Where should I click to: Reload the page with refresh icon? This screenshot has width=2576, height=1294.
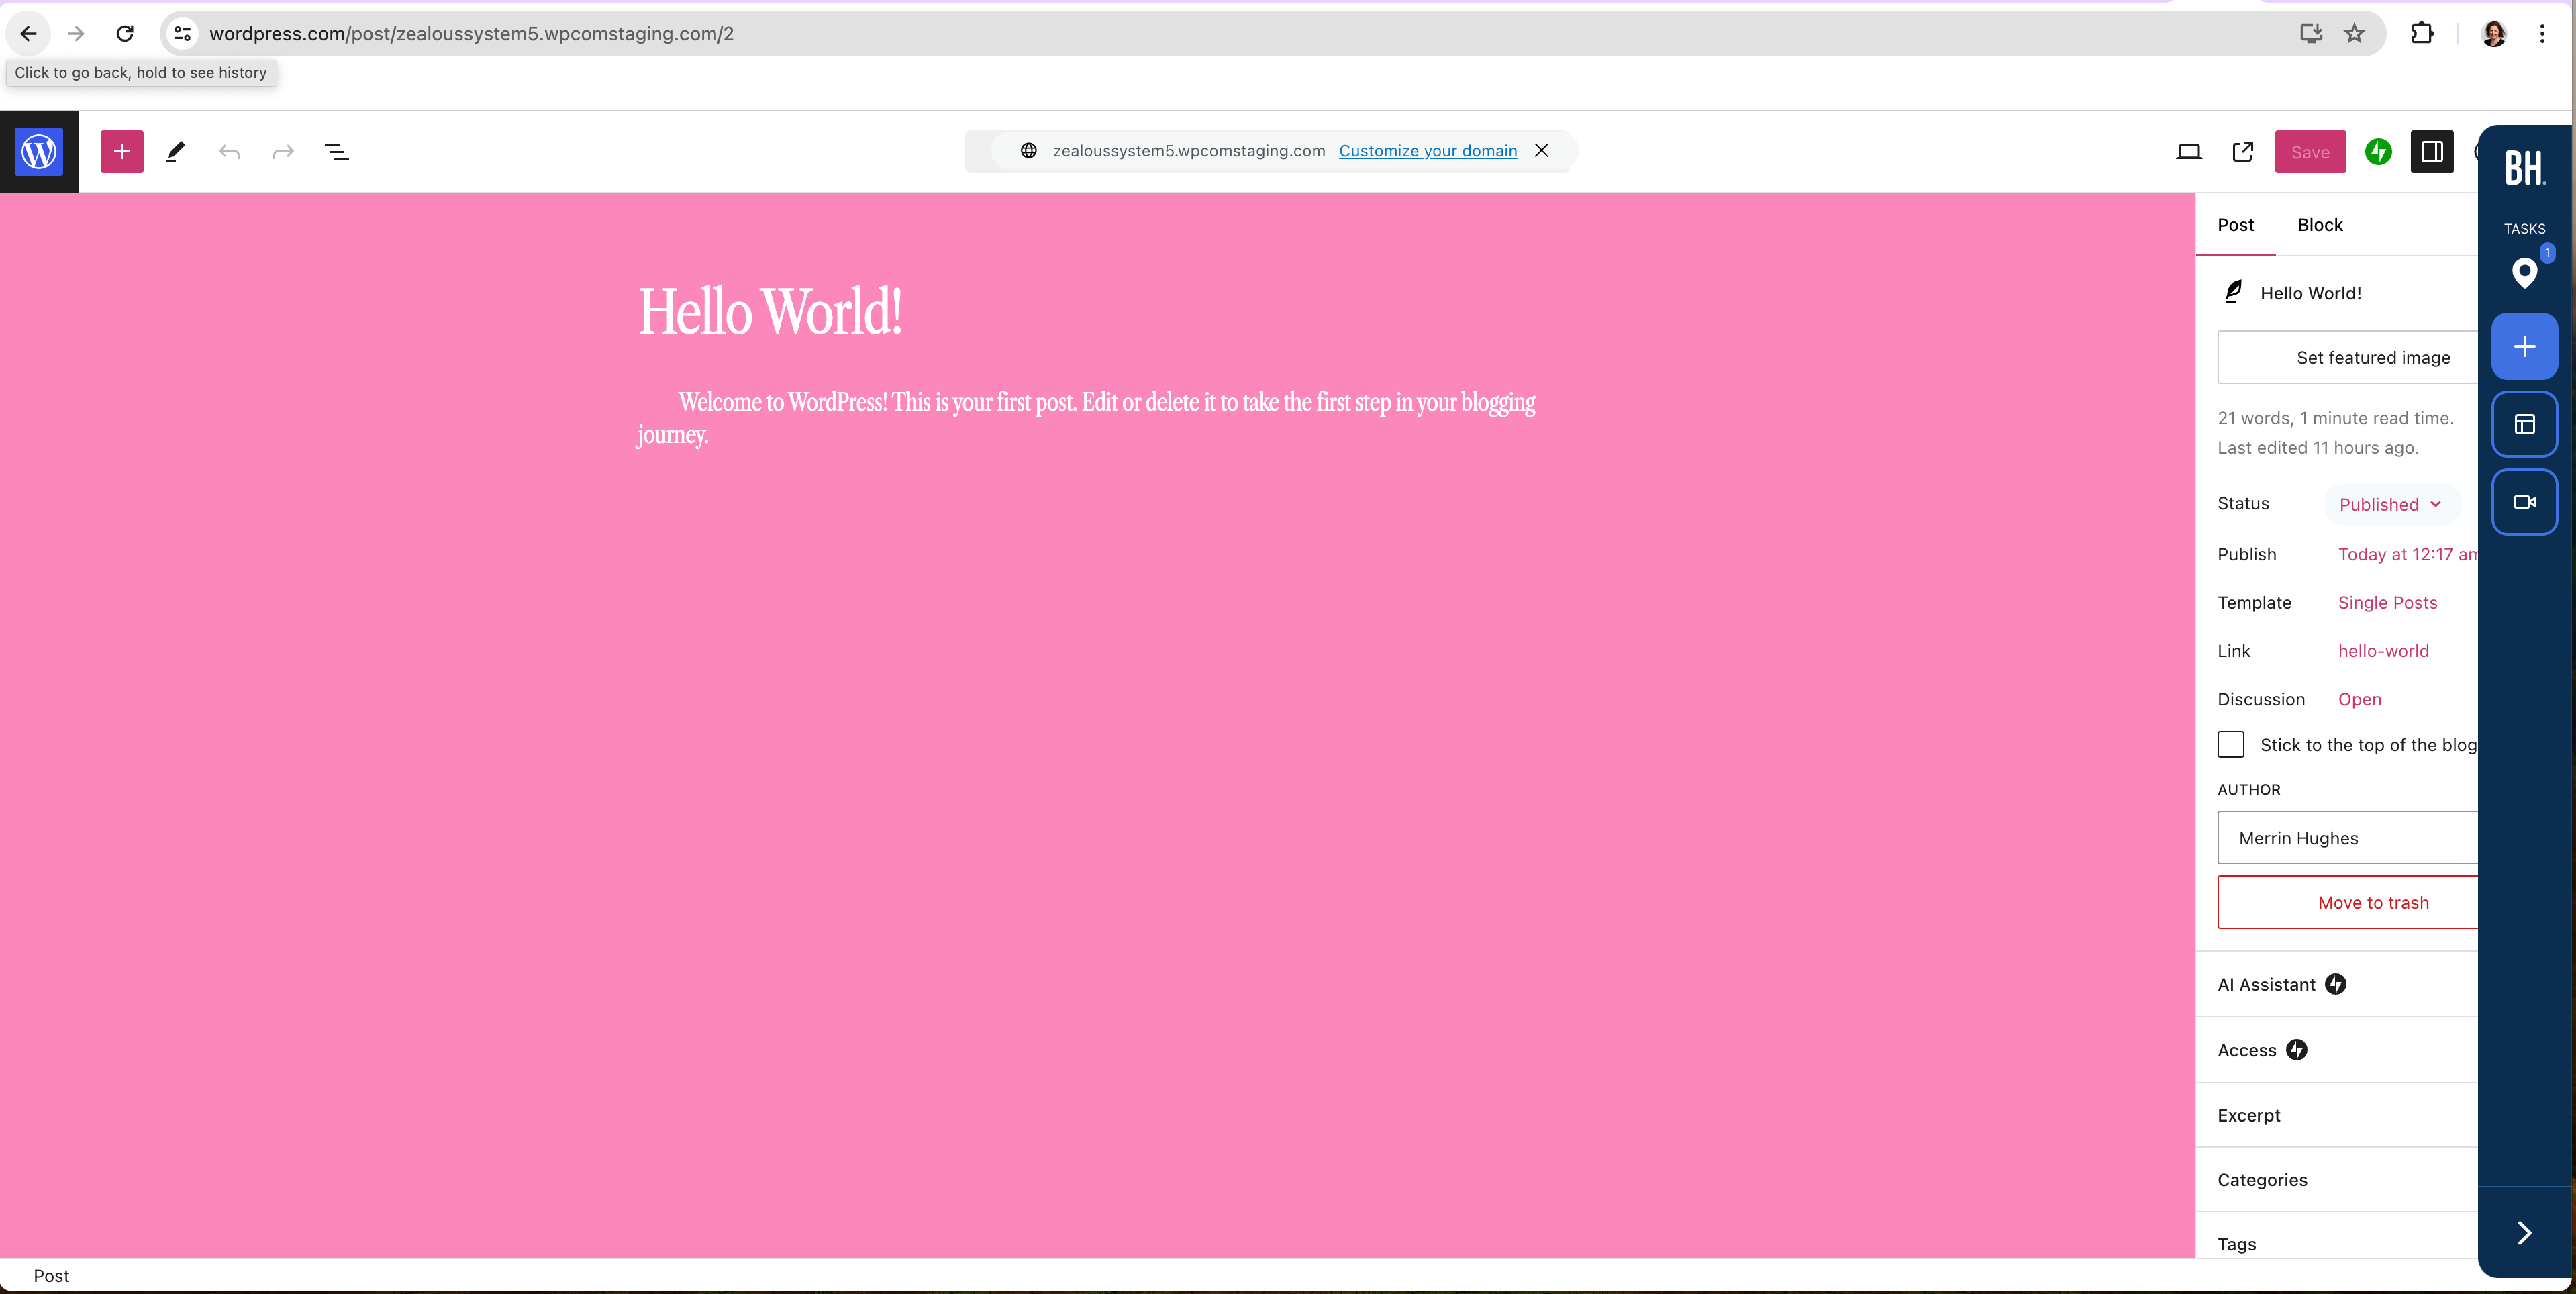point(125,33)
